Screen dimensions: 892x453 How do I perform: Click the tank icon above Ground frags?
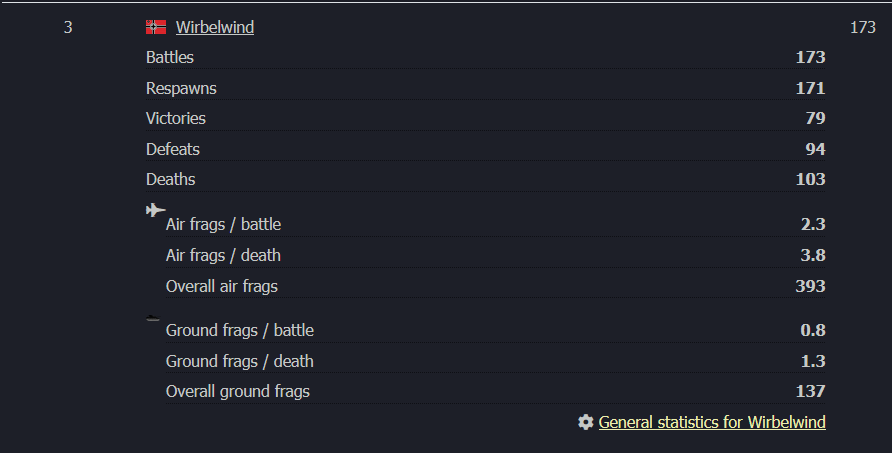[x=152, y=318]
